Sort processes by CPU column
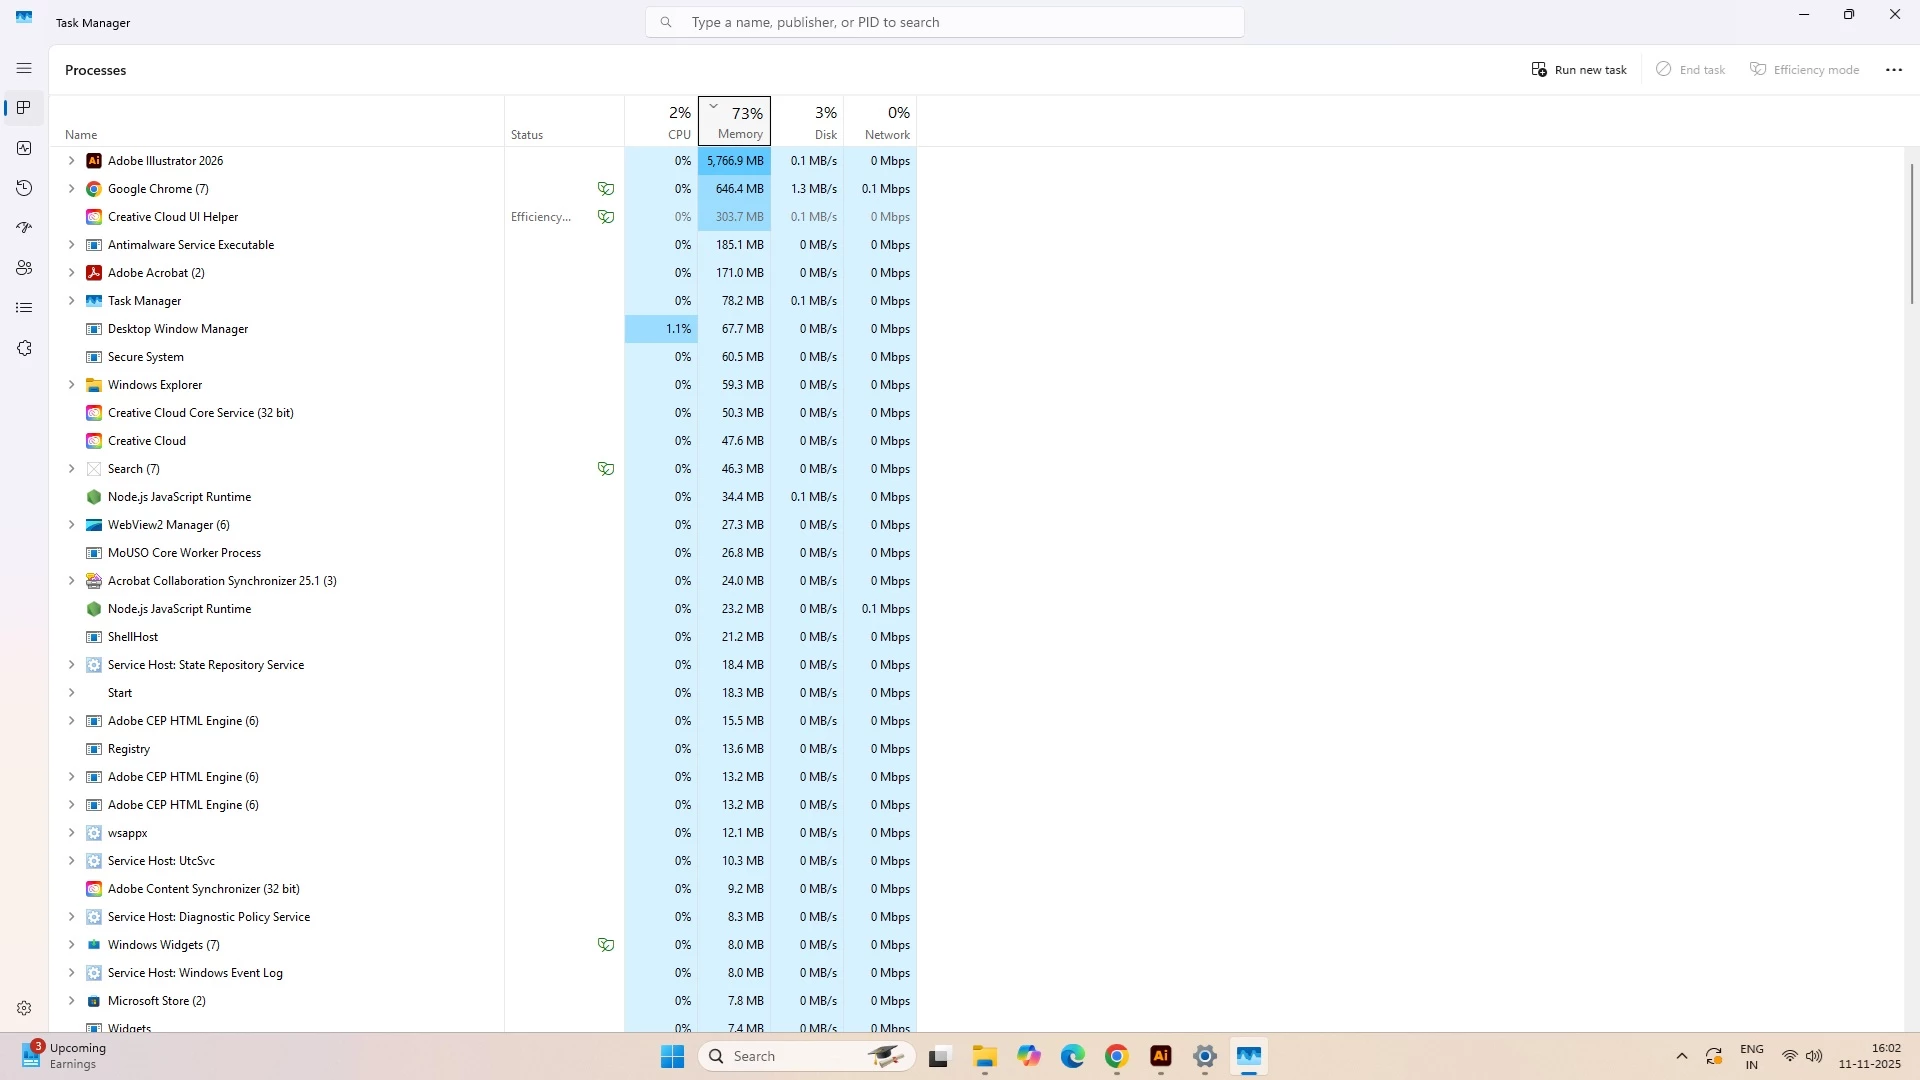The image size is (1920, 1080). pos(662,122)
